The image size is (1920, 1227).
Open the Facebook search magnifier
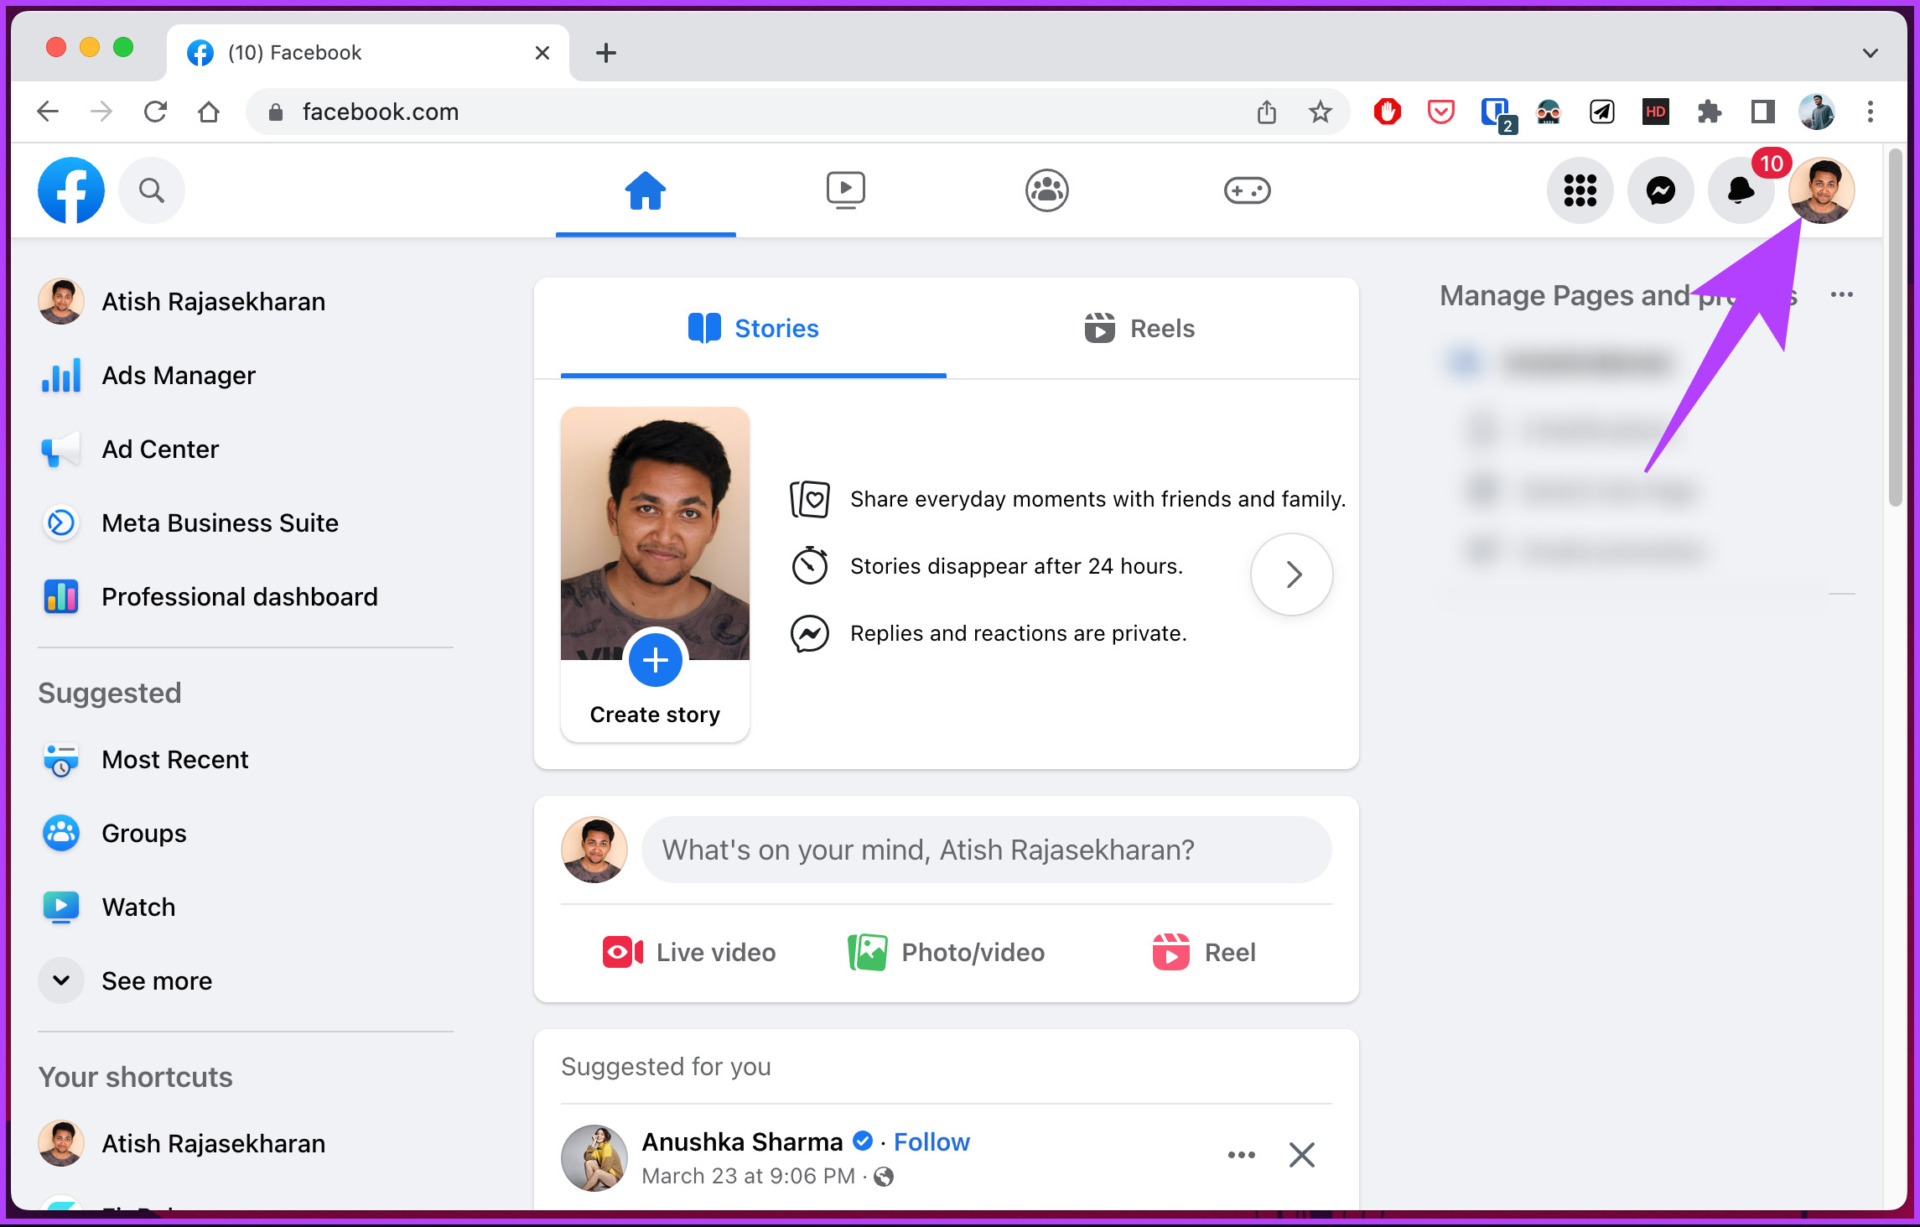click(151, 190)
